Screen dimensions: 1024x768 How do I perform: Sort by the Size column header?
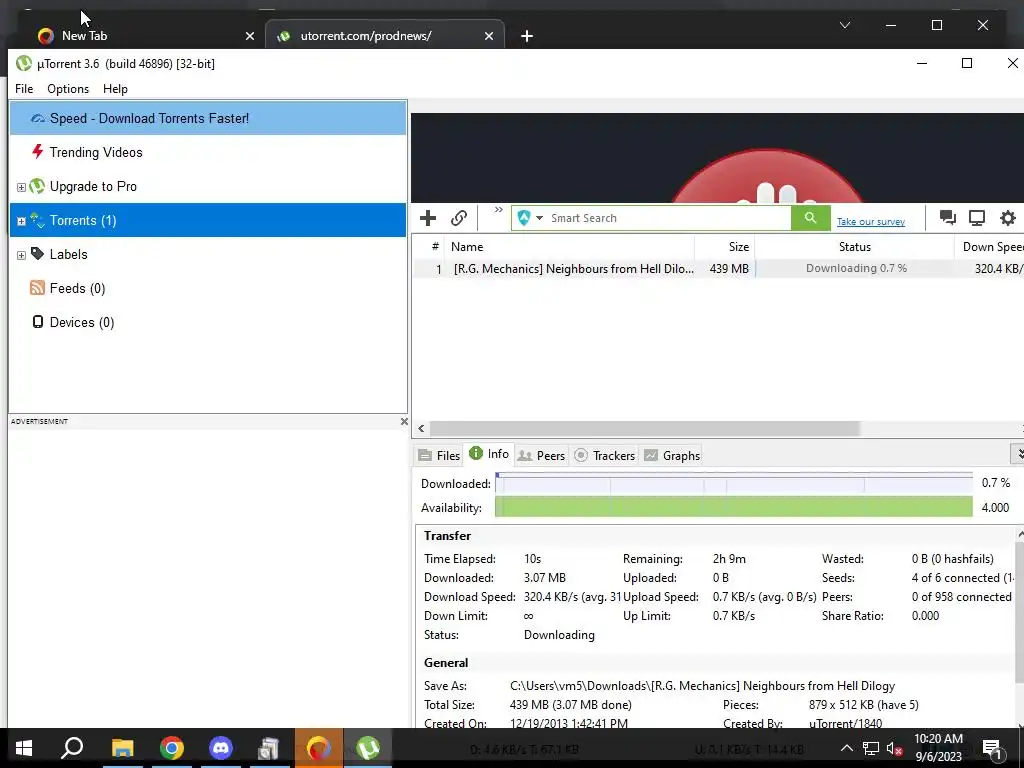724,247
